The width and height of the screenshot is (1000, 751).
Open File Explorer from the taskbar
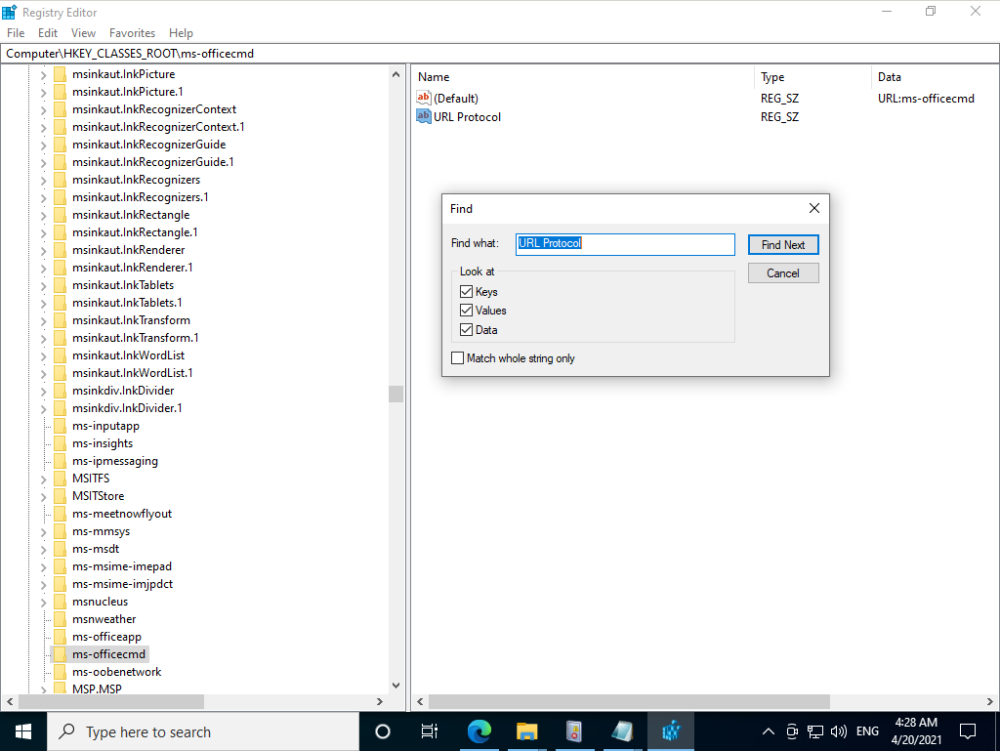tap(527, 732)
